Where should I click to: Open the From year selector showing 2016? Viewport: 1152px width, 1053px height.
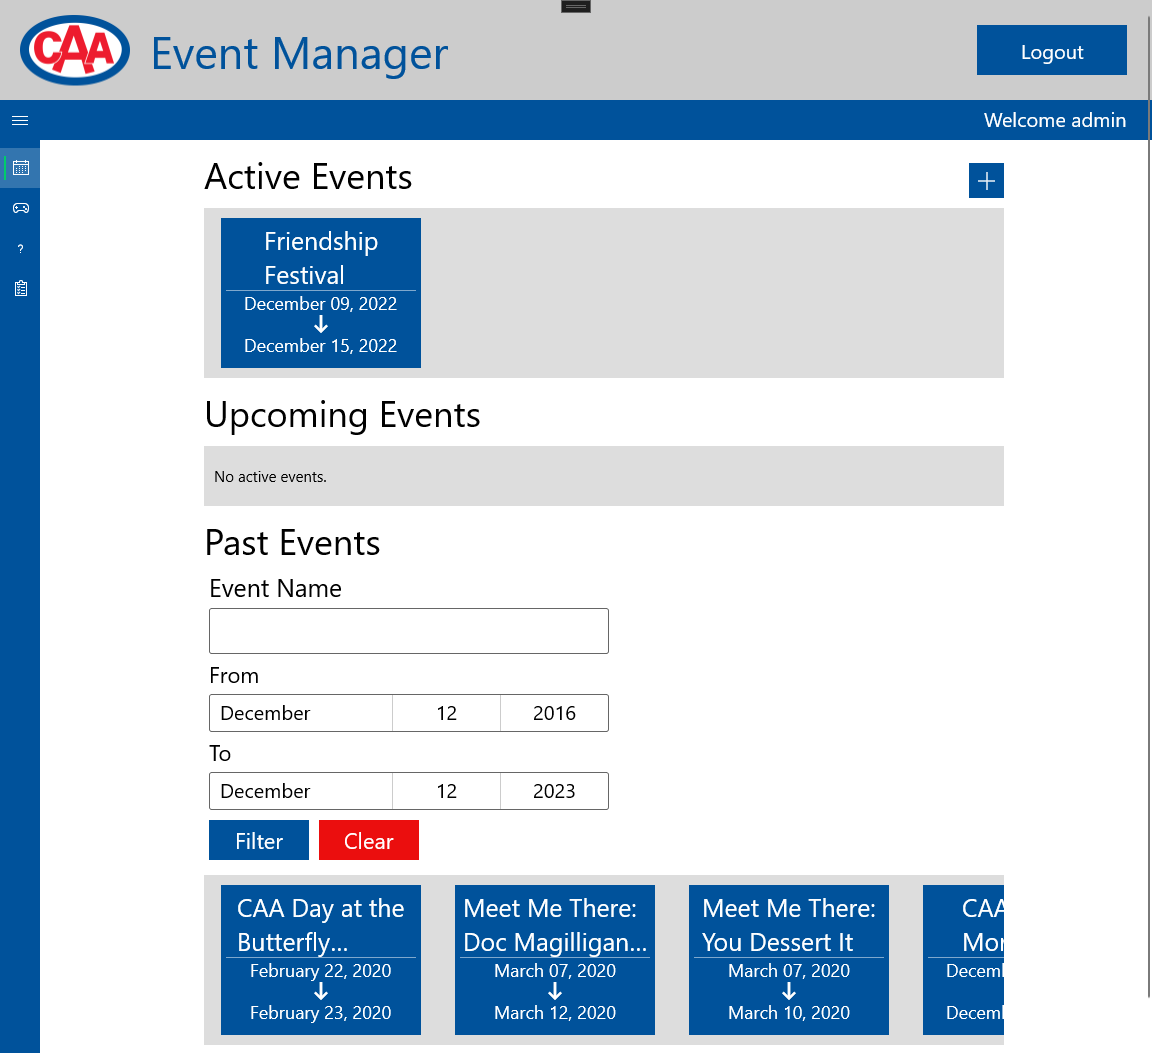(554, 713)
